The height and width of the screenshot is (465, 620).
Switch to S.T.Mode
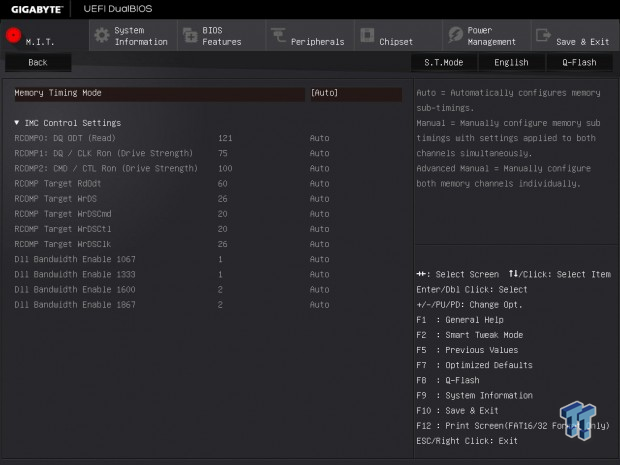tap(444, 62)
